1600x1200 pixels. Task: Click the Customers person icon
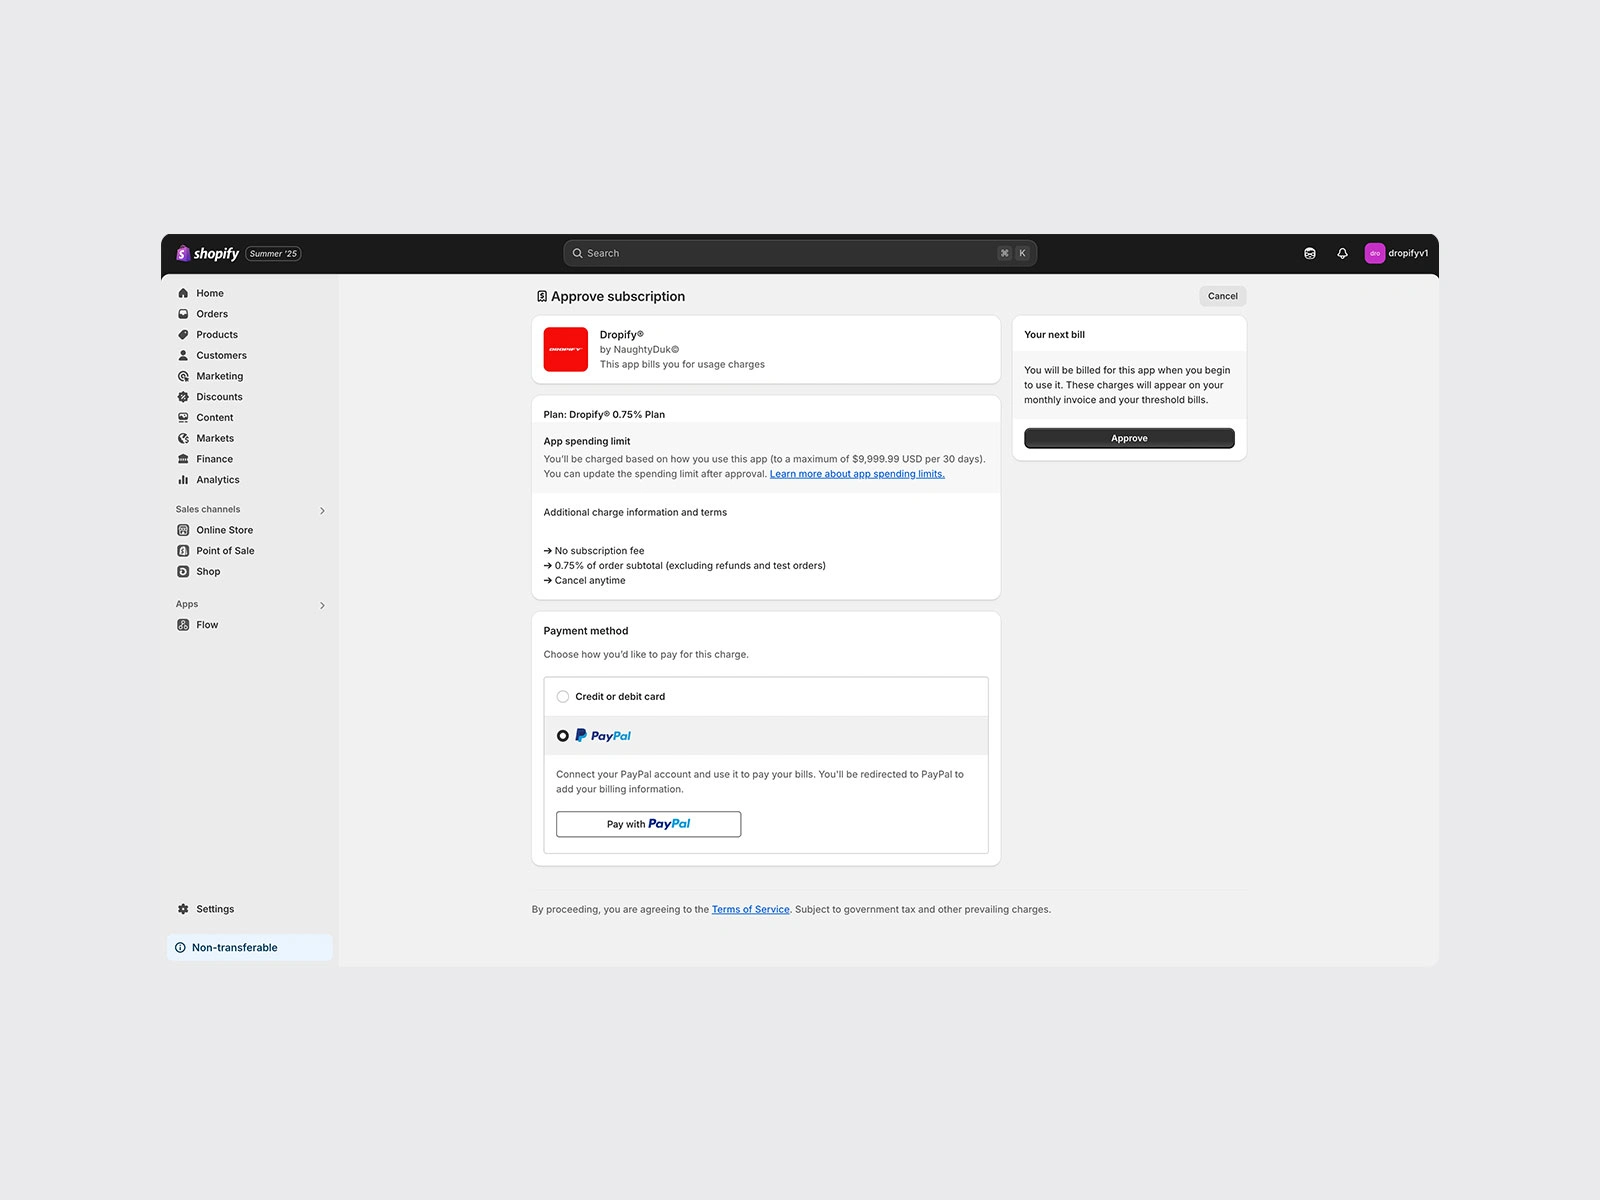tap(183, 356)
